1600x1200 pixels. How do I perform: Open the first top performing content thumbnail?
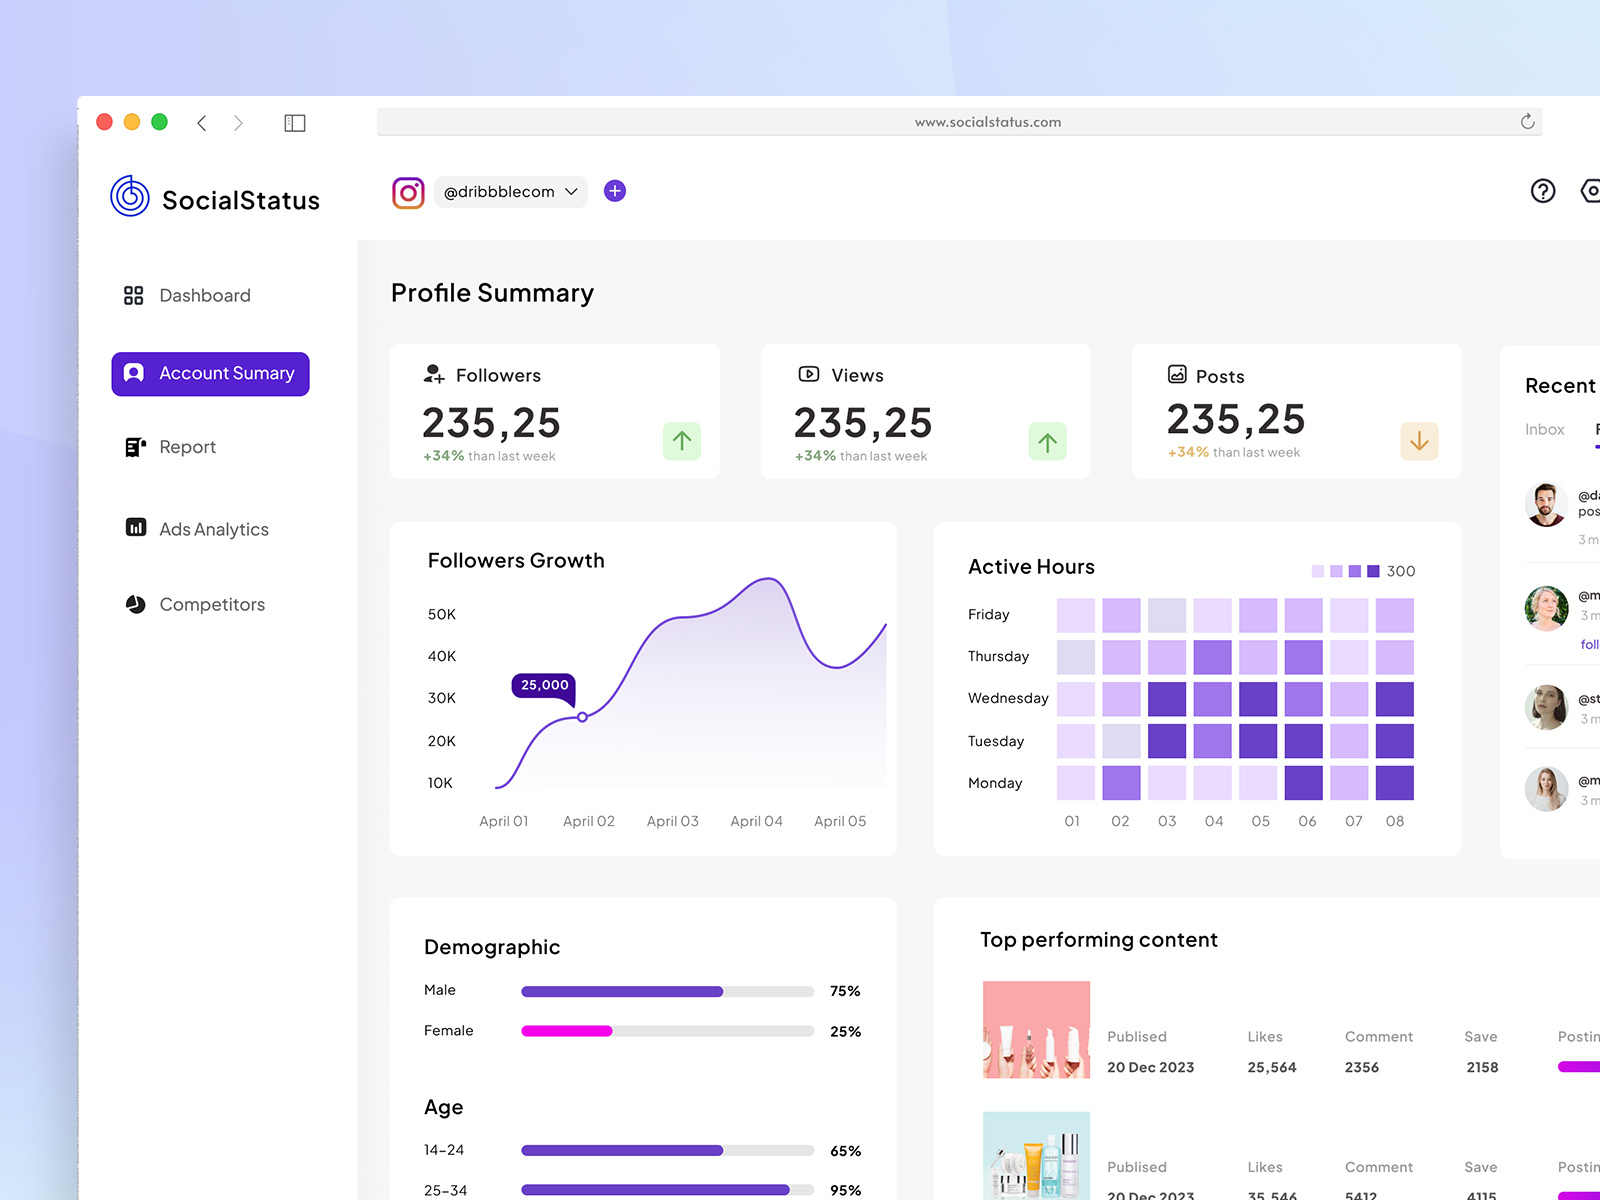[1036, 1028]
